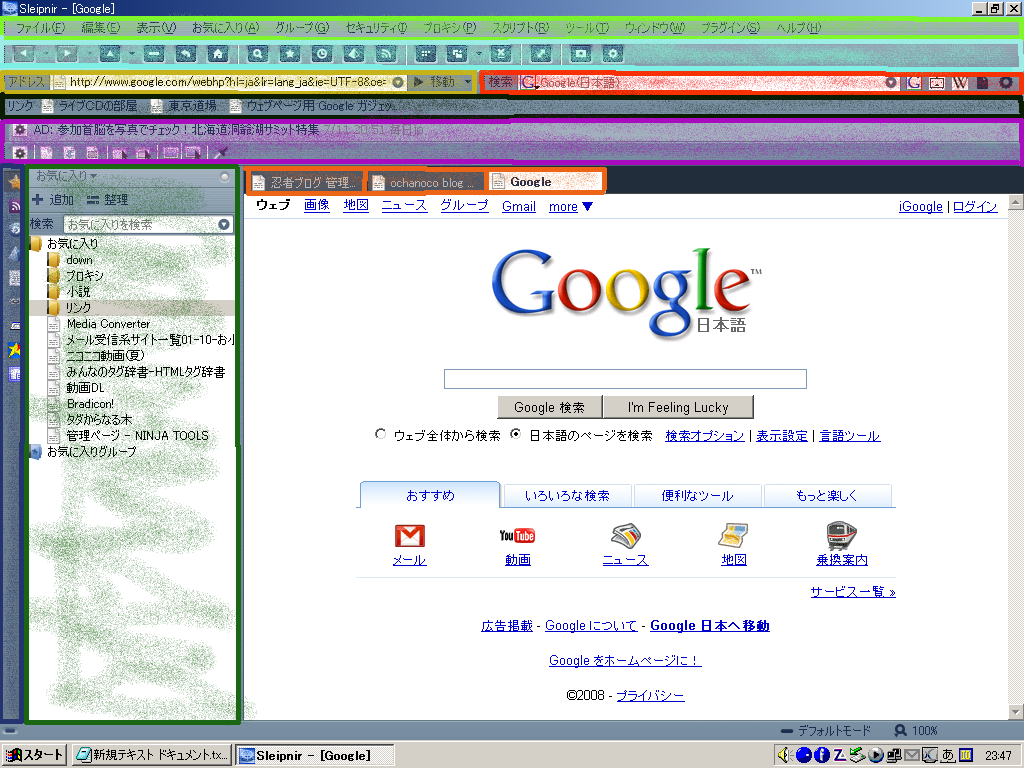Image resolution: width=1024 pixels, height=768 pixels.
Task: Click the YouTube 動画 icon
Action: point(517,536)
